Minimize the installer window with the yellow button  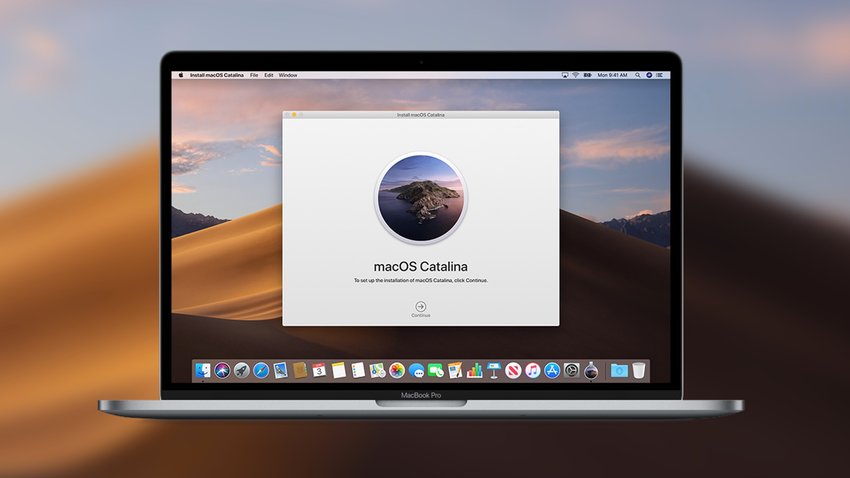tap(294, 115)
